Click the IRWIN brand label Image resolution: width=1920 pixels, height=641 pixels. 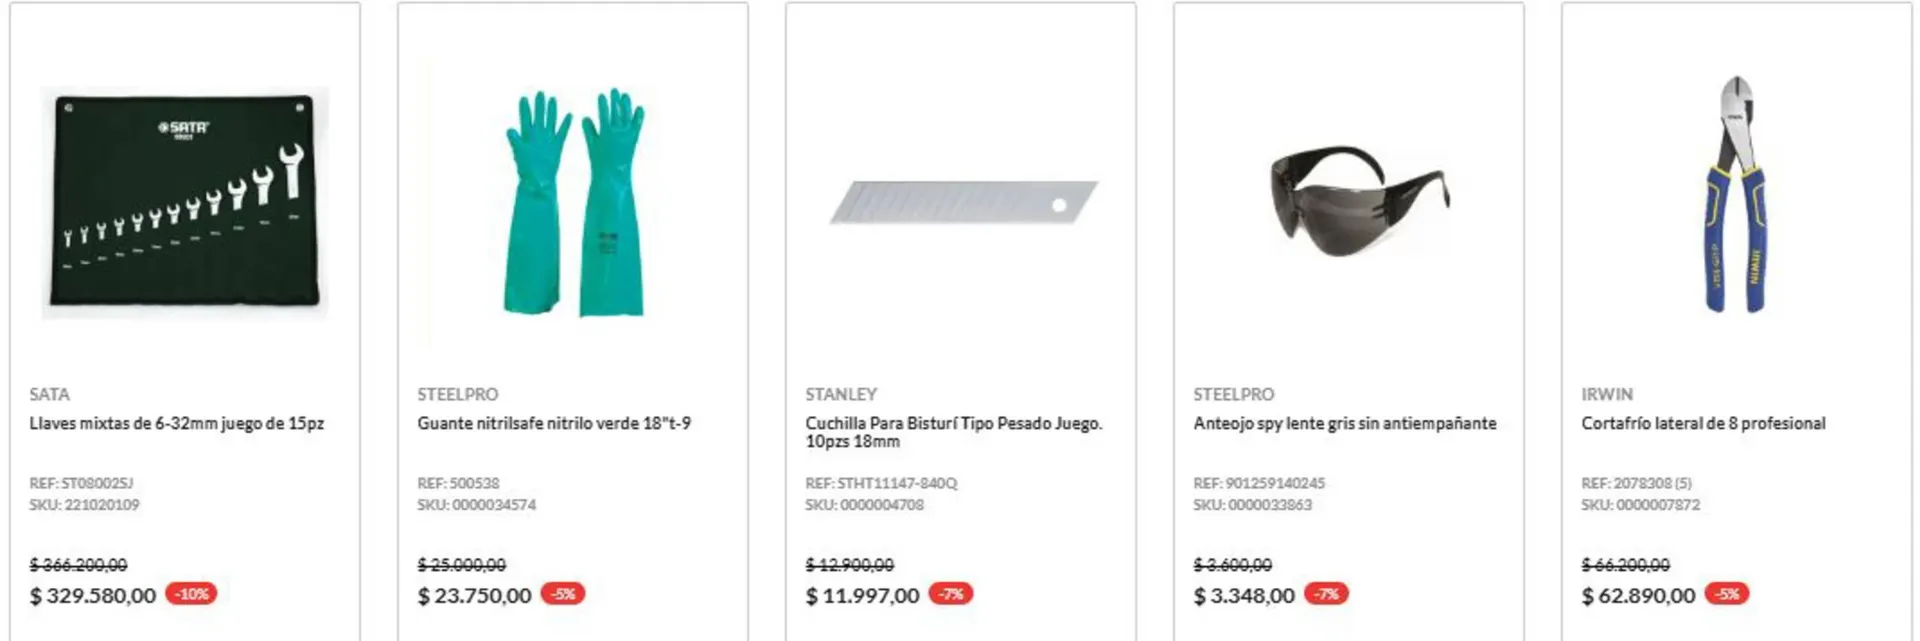[1607, 395]
